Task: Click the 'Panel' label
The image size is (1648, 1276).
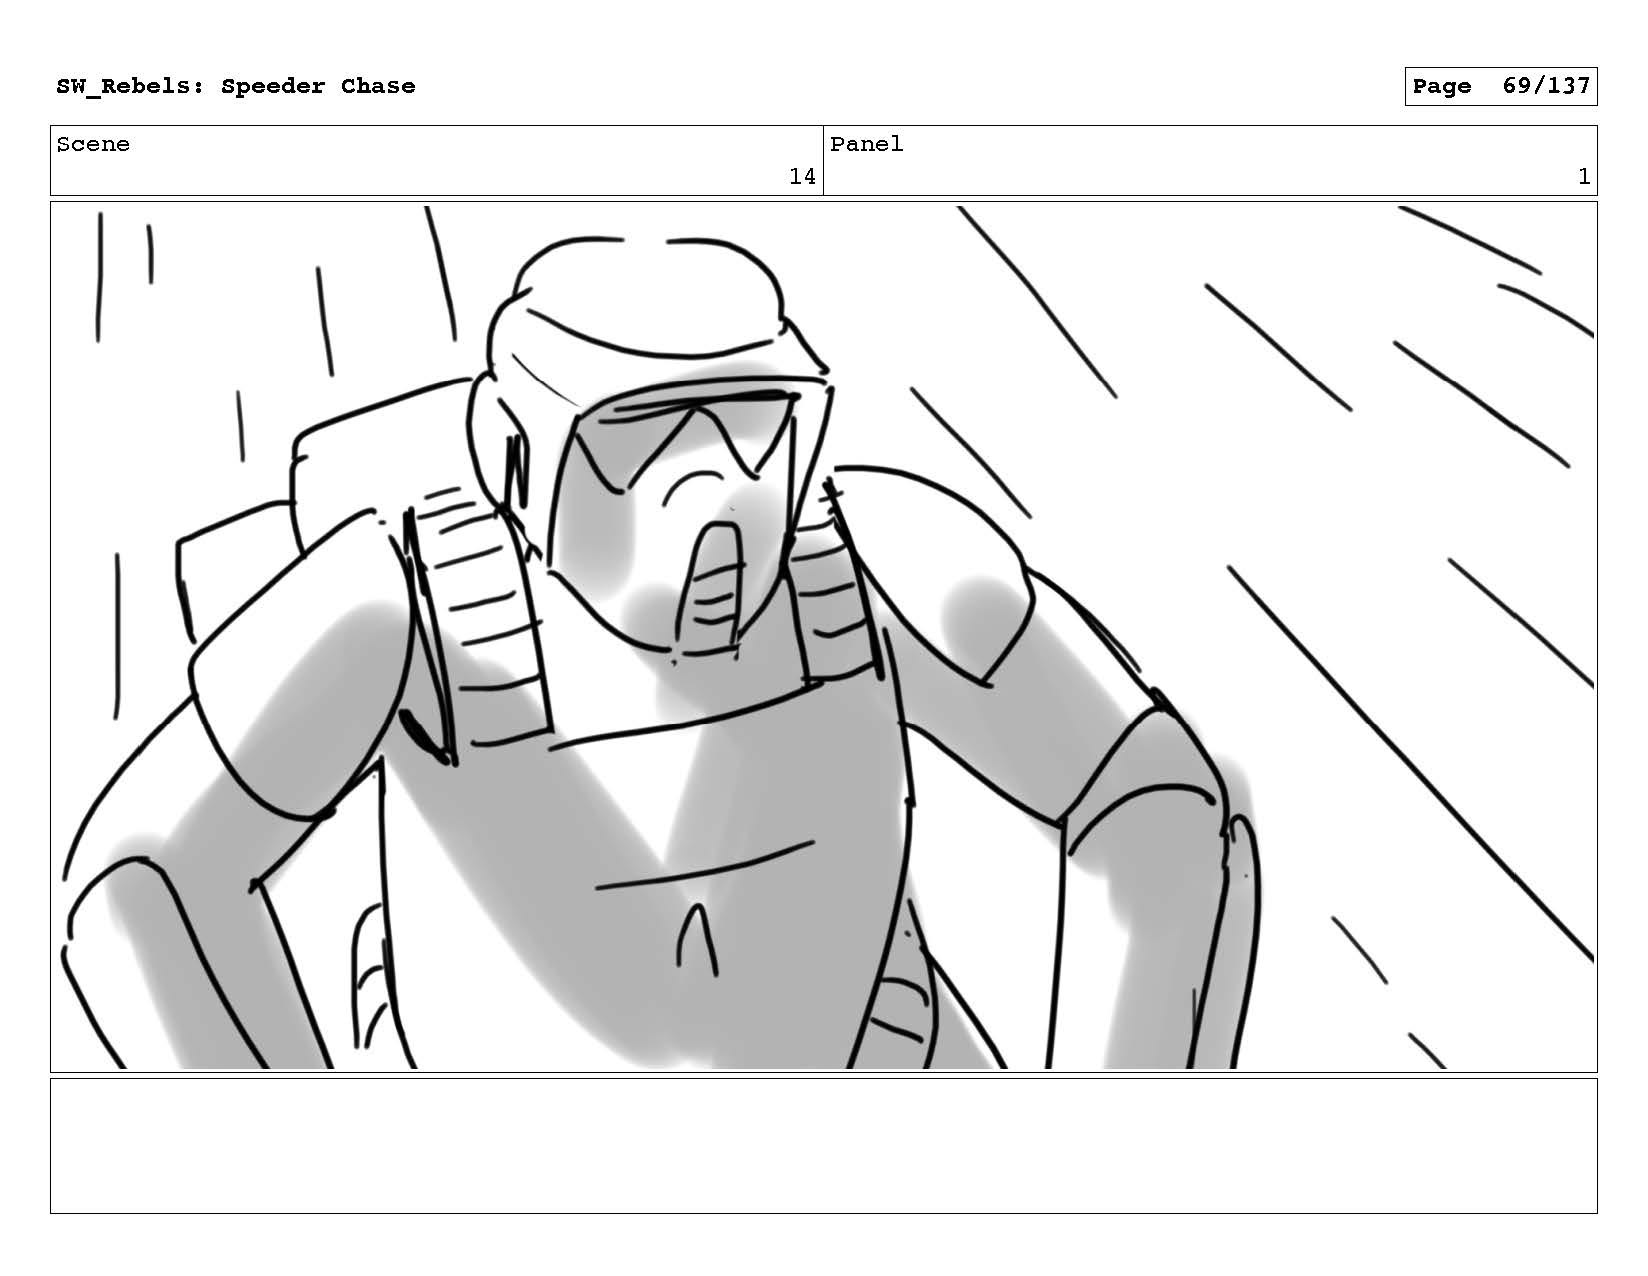Action: [866, 144]
